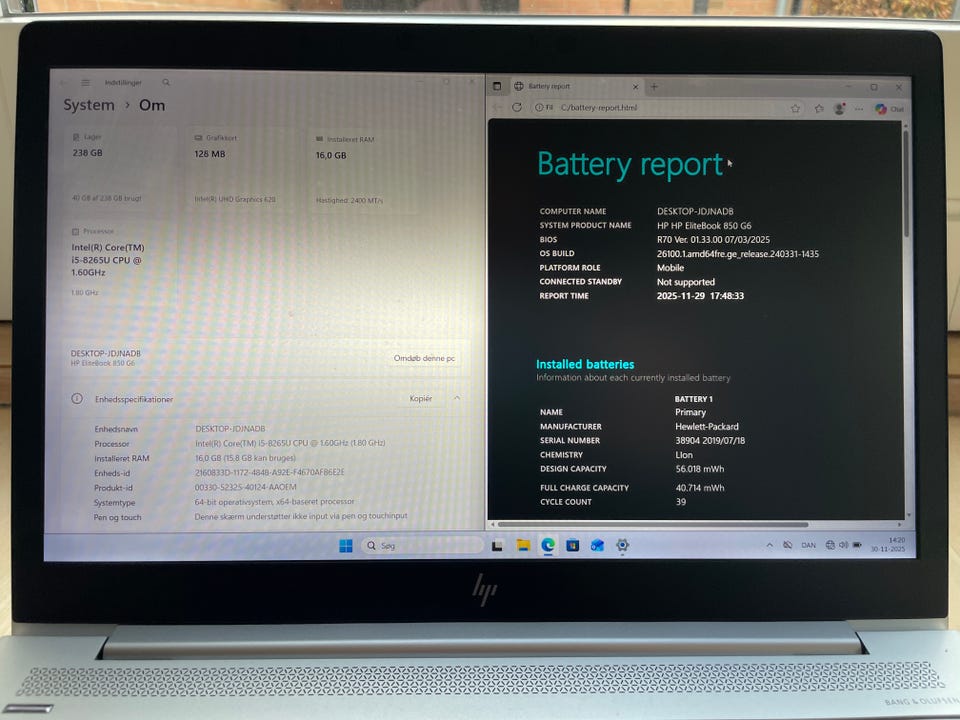Open the network globe tray icon
Screen dimensions: 960x720
pos(830,545)
